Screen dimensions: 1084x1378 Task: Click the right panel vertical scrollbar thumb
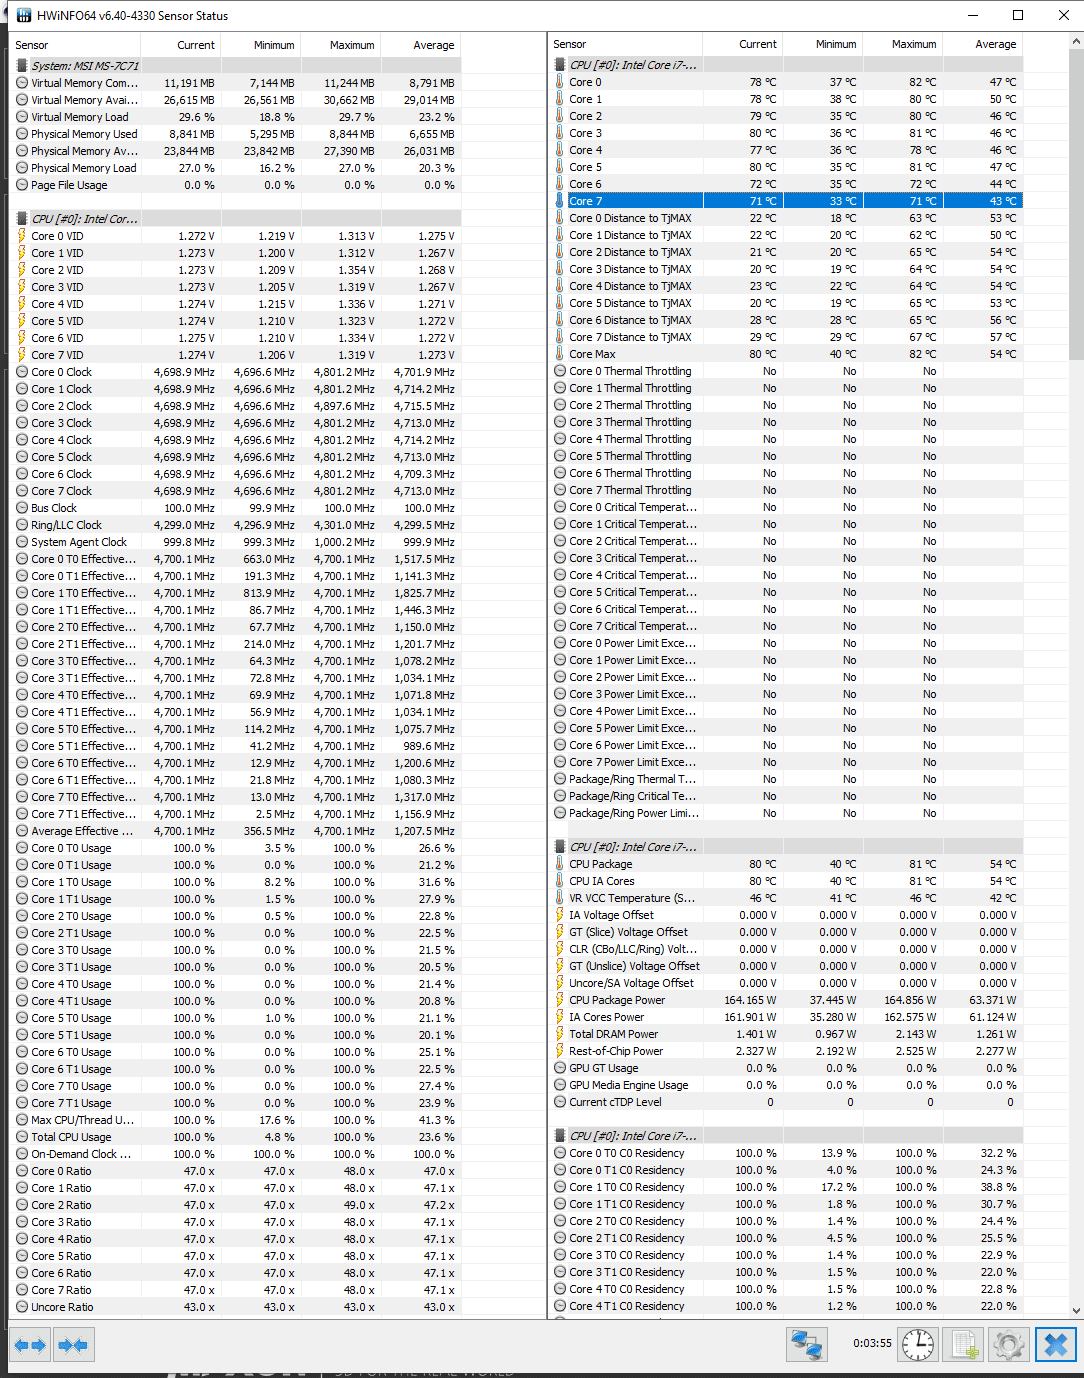pos(1076,205)
